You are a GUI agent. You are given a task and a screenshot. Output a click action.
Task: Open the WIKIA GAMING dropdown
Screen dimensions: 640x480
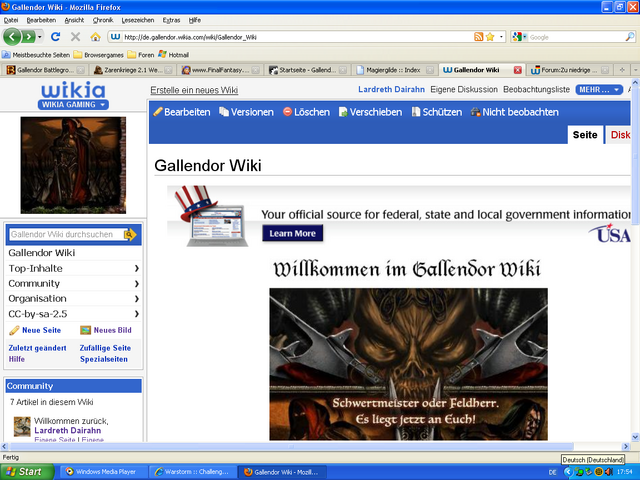(x=73, y=104)
